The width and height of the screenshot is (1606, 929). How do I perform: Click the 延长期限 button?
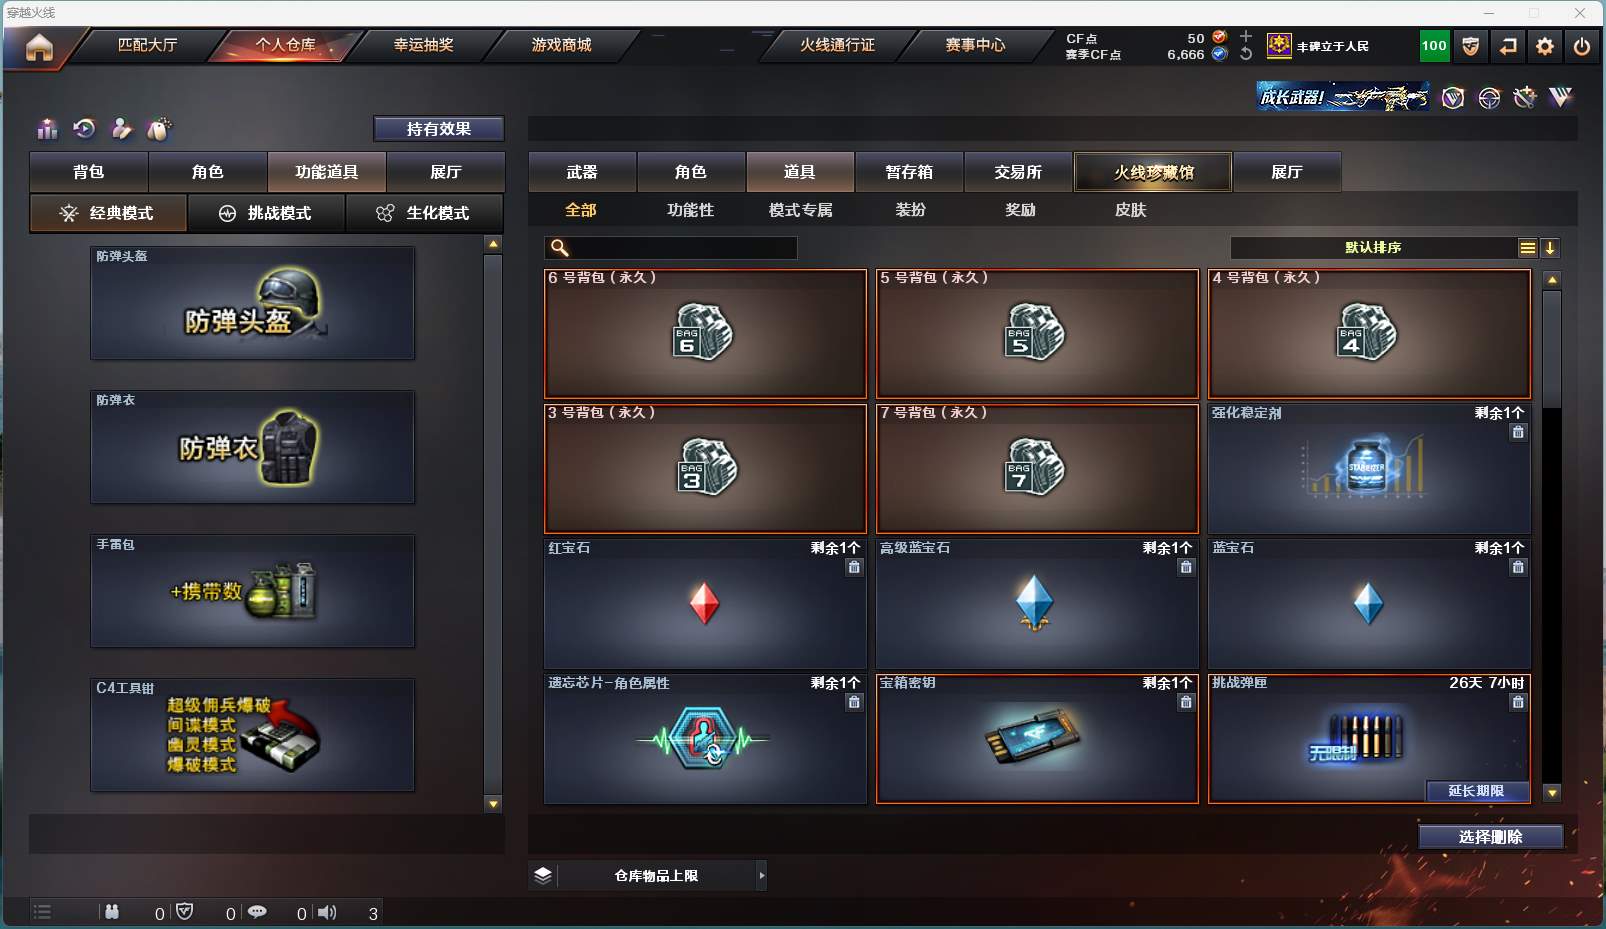(1476, 791)
